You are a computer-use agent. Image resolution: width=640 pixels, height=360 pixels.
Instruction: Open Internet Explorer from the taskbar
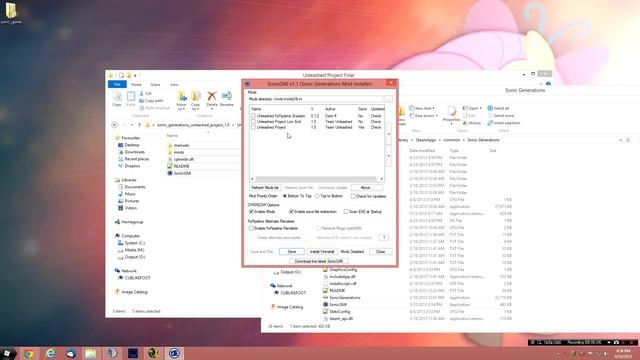50,353
